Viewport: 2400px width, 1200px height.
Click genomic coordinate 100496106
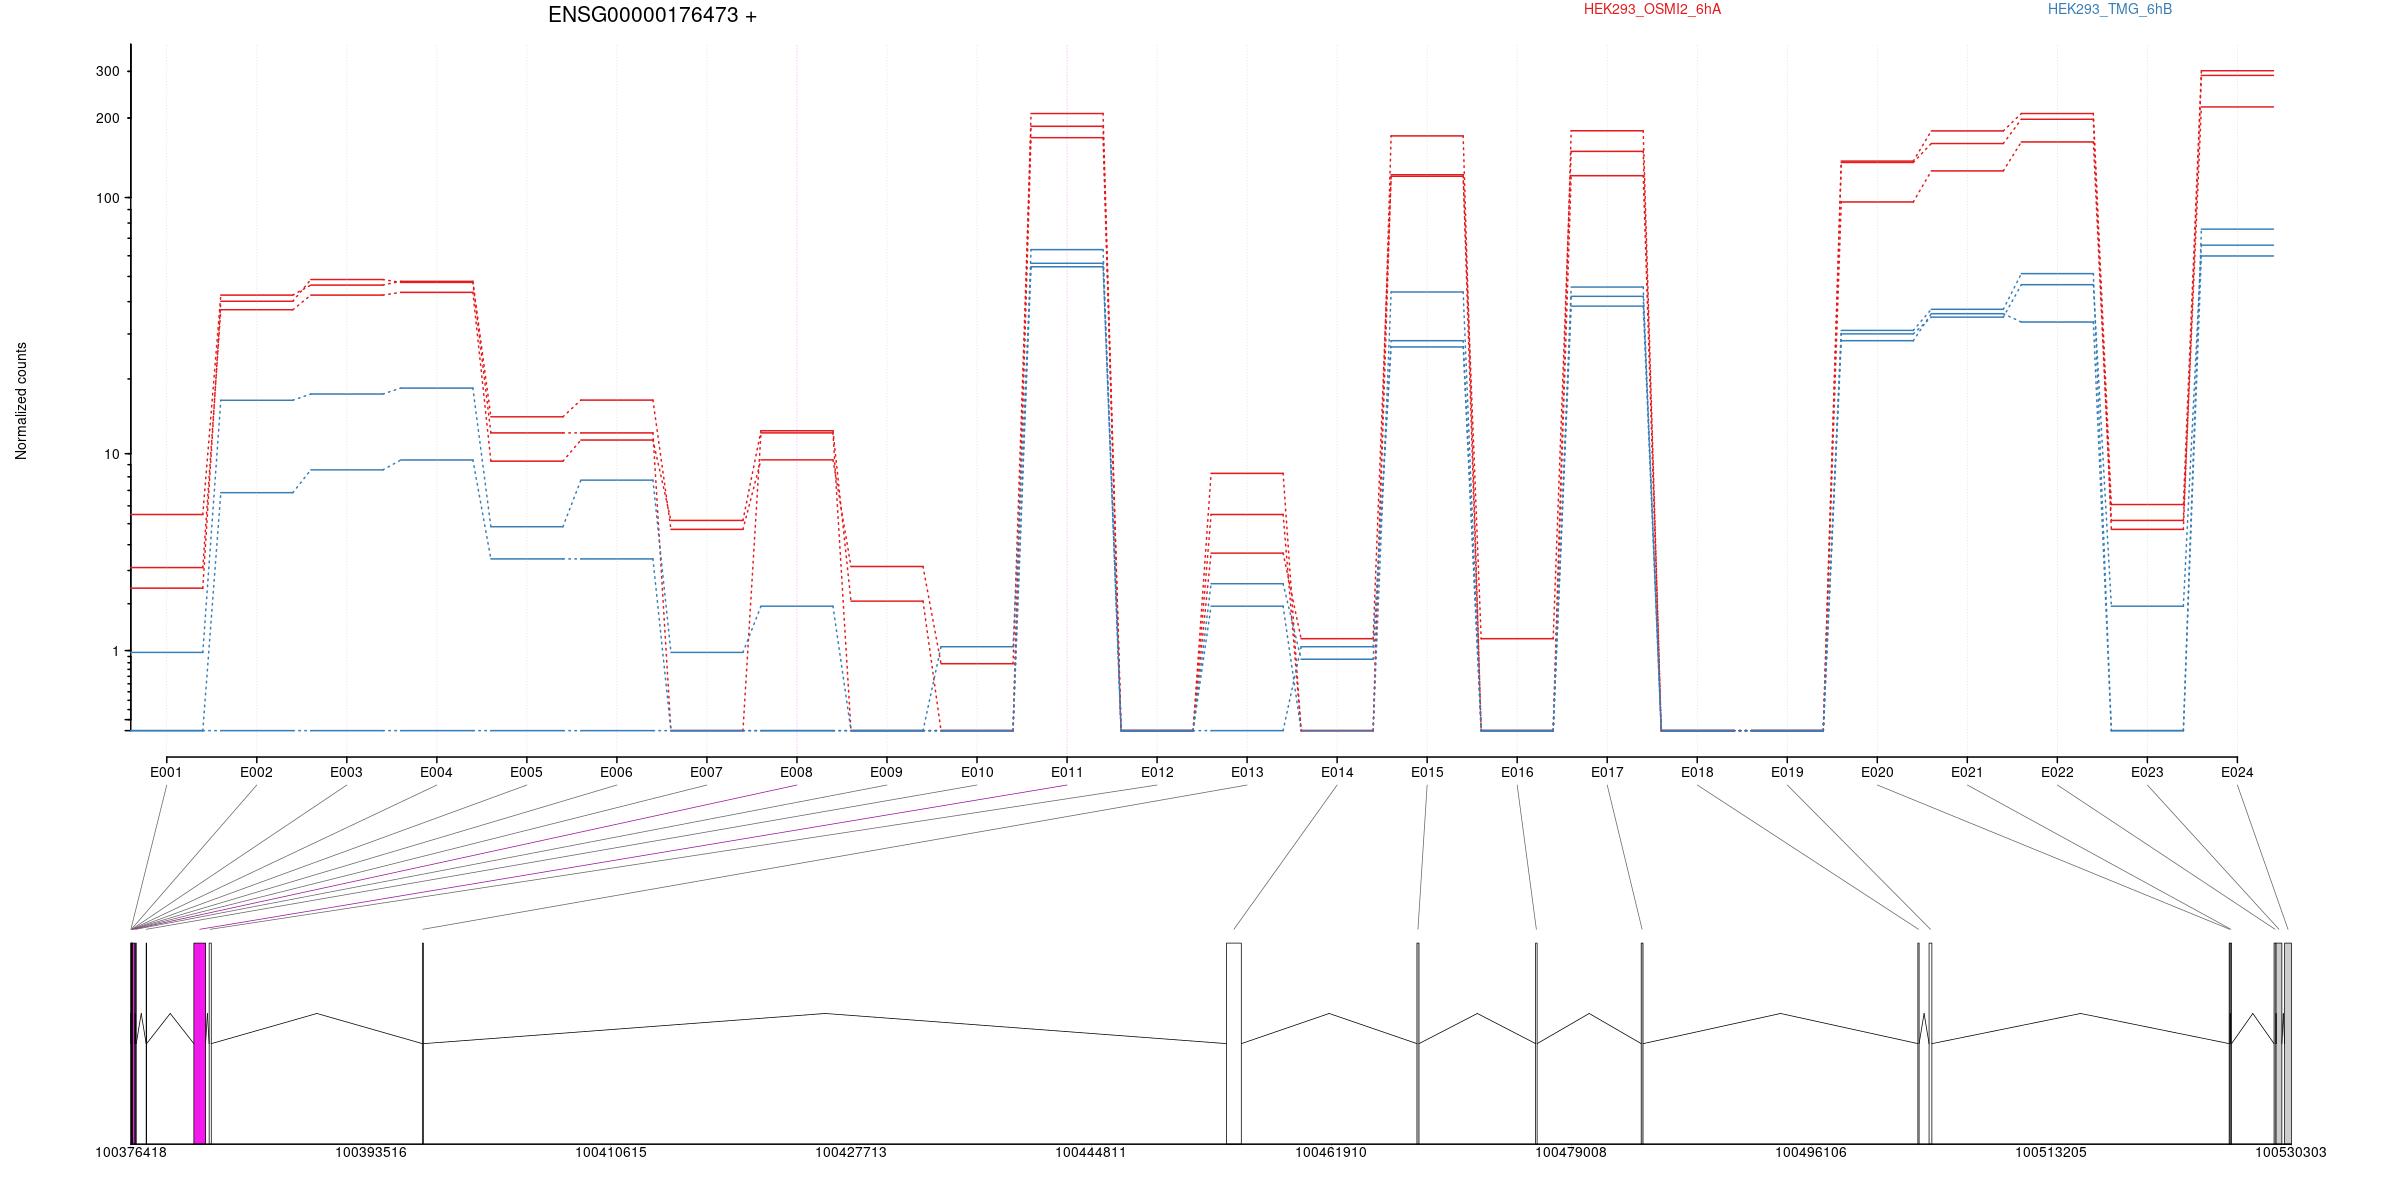pyautogui.click(x=1811, y=1152)
